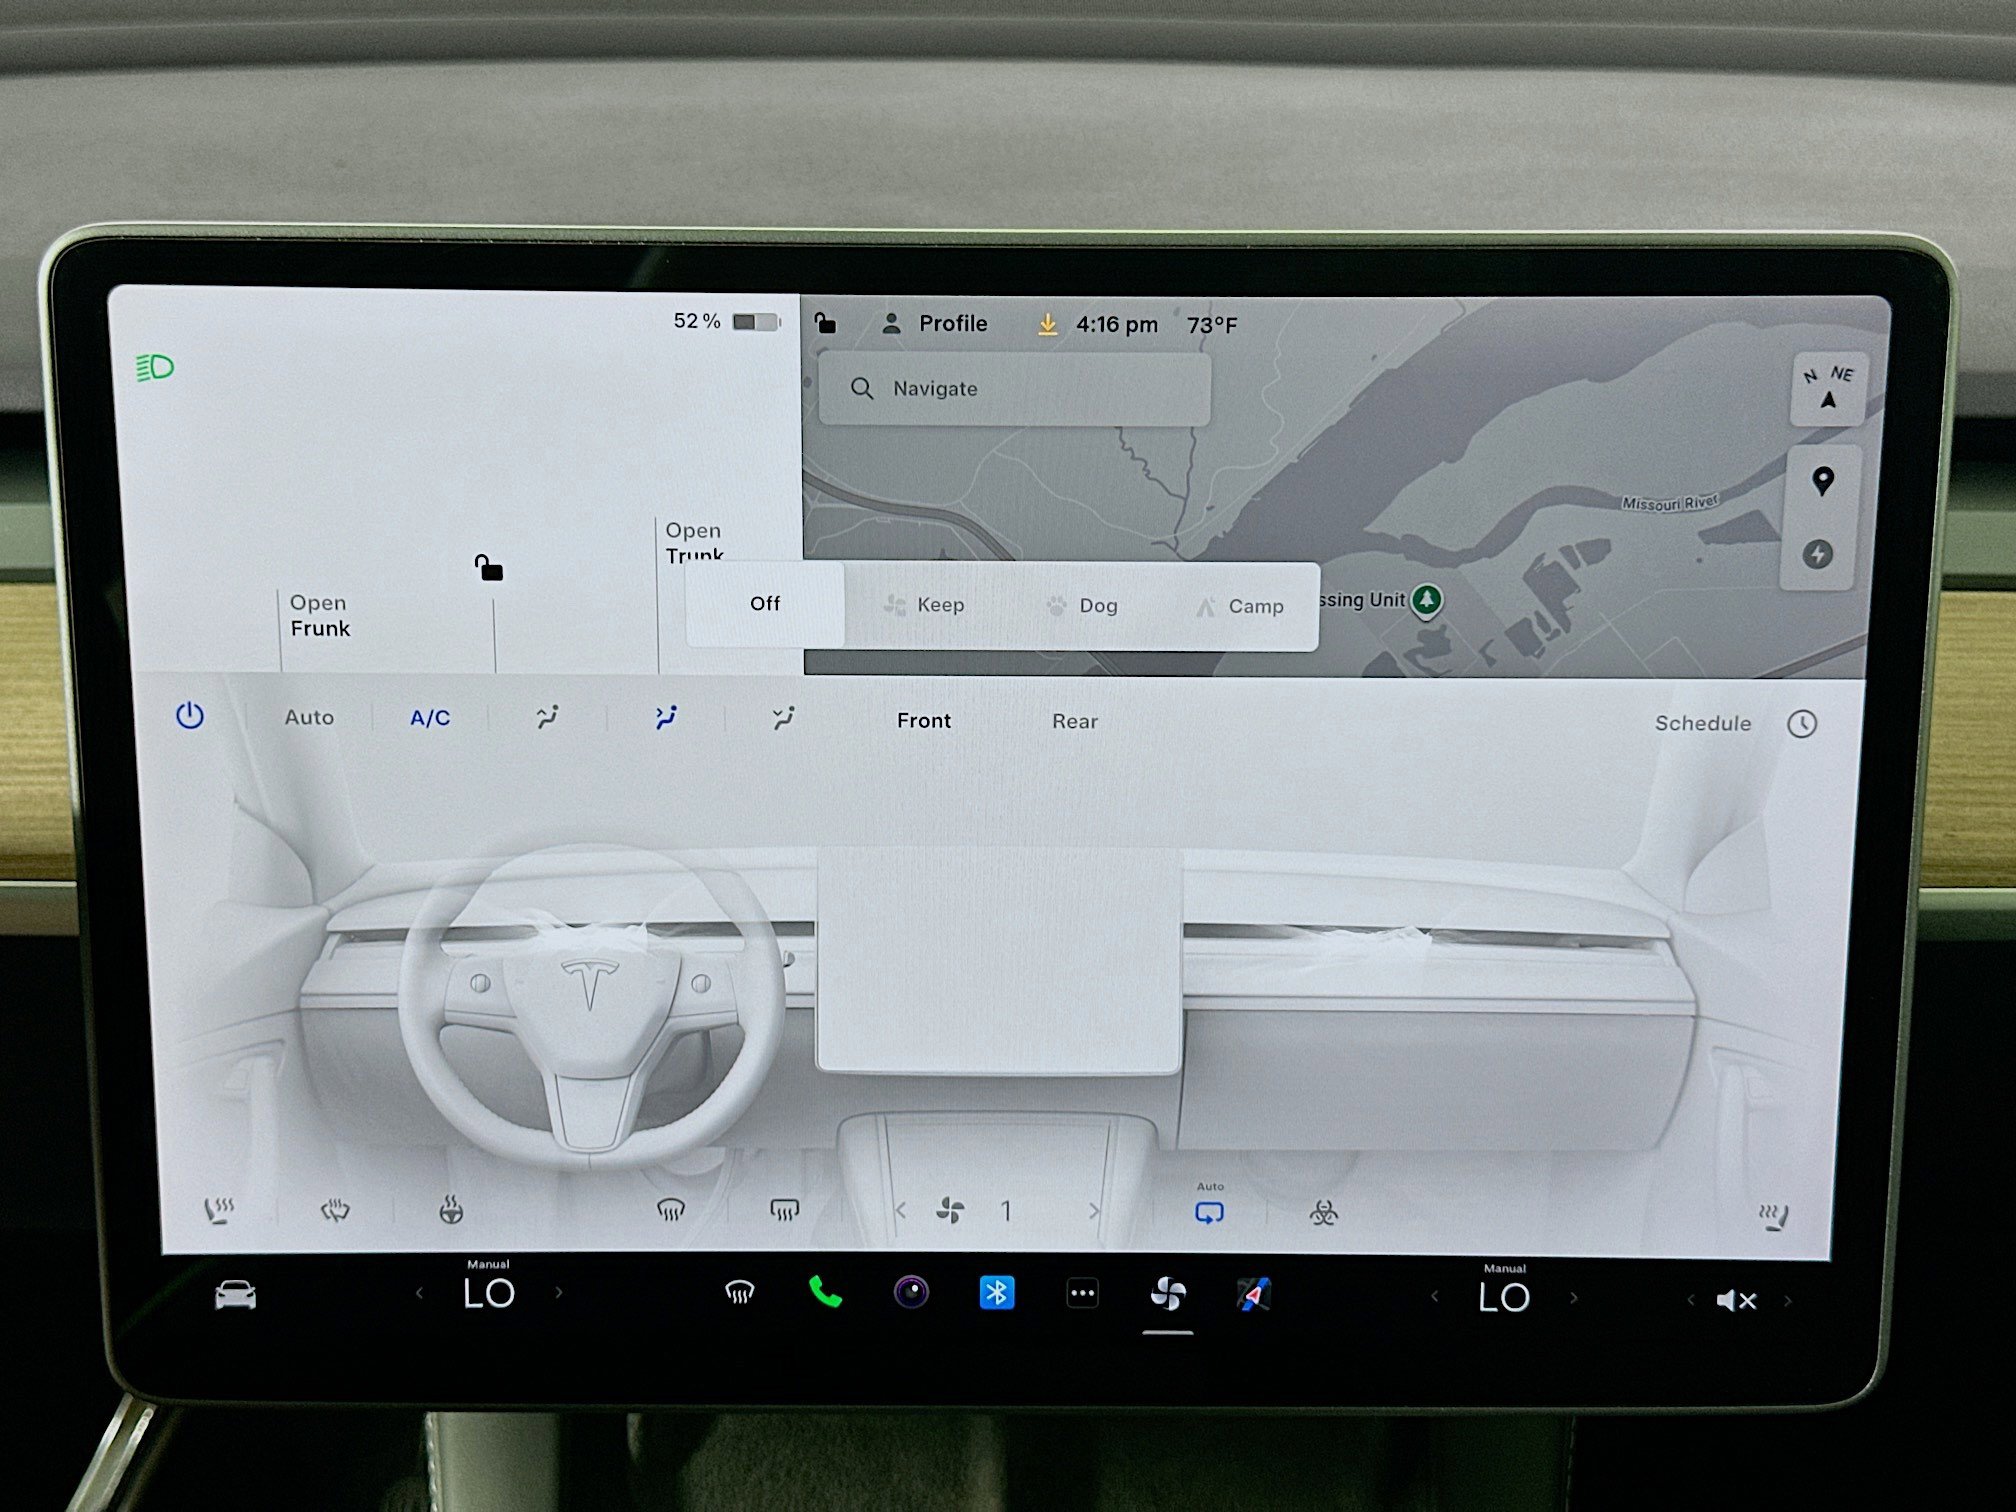2016x1512 pixels.
Task: Increase fan speed with the right chevron
Action: (x=1092, y=1210)
